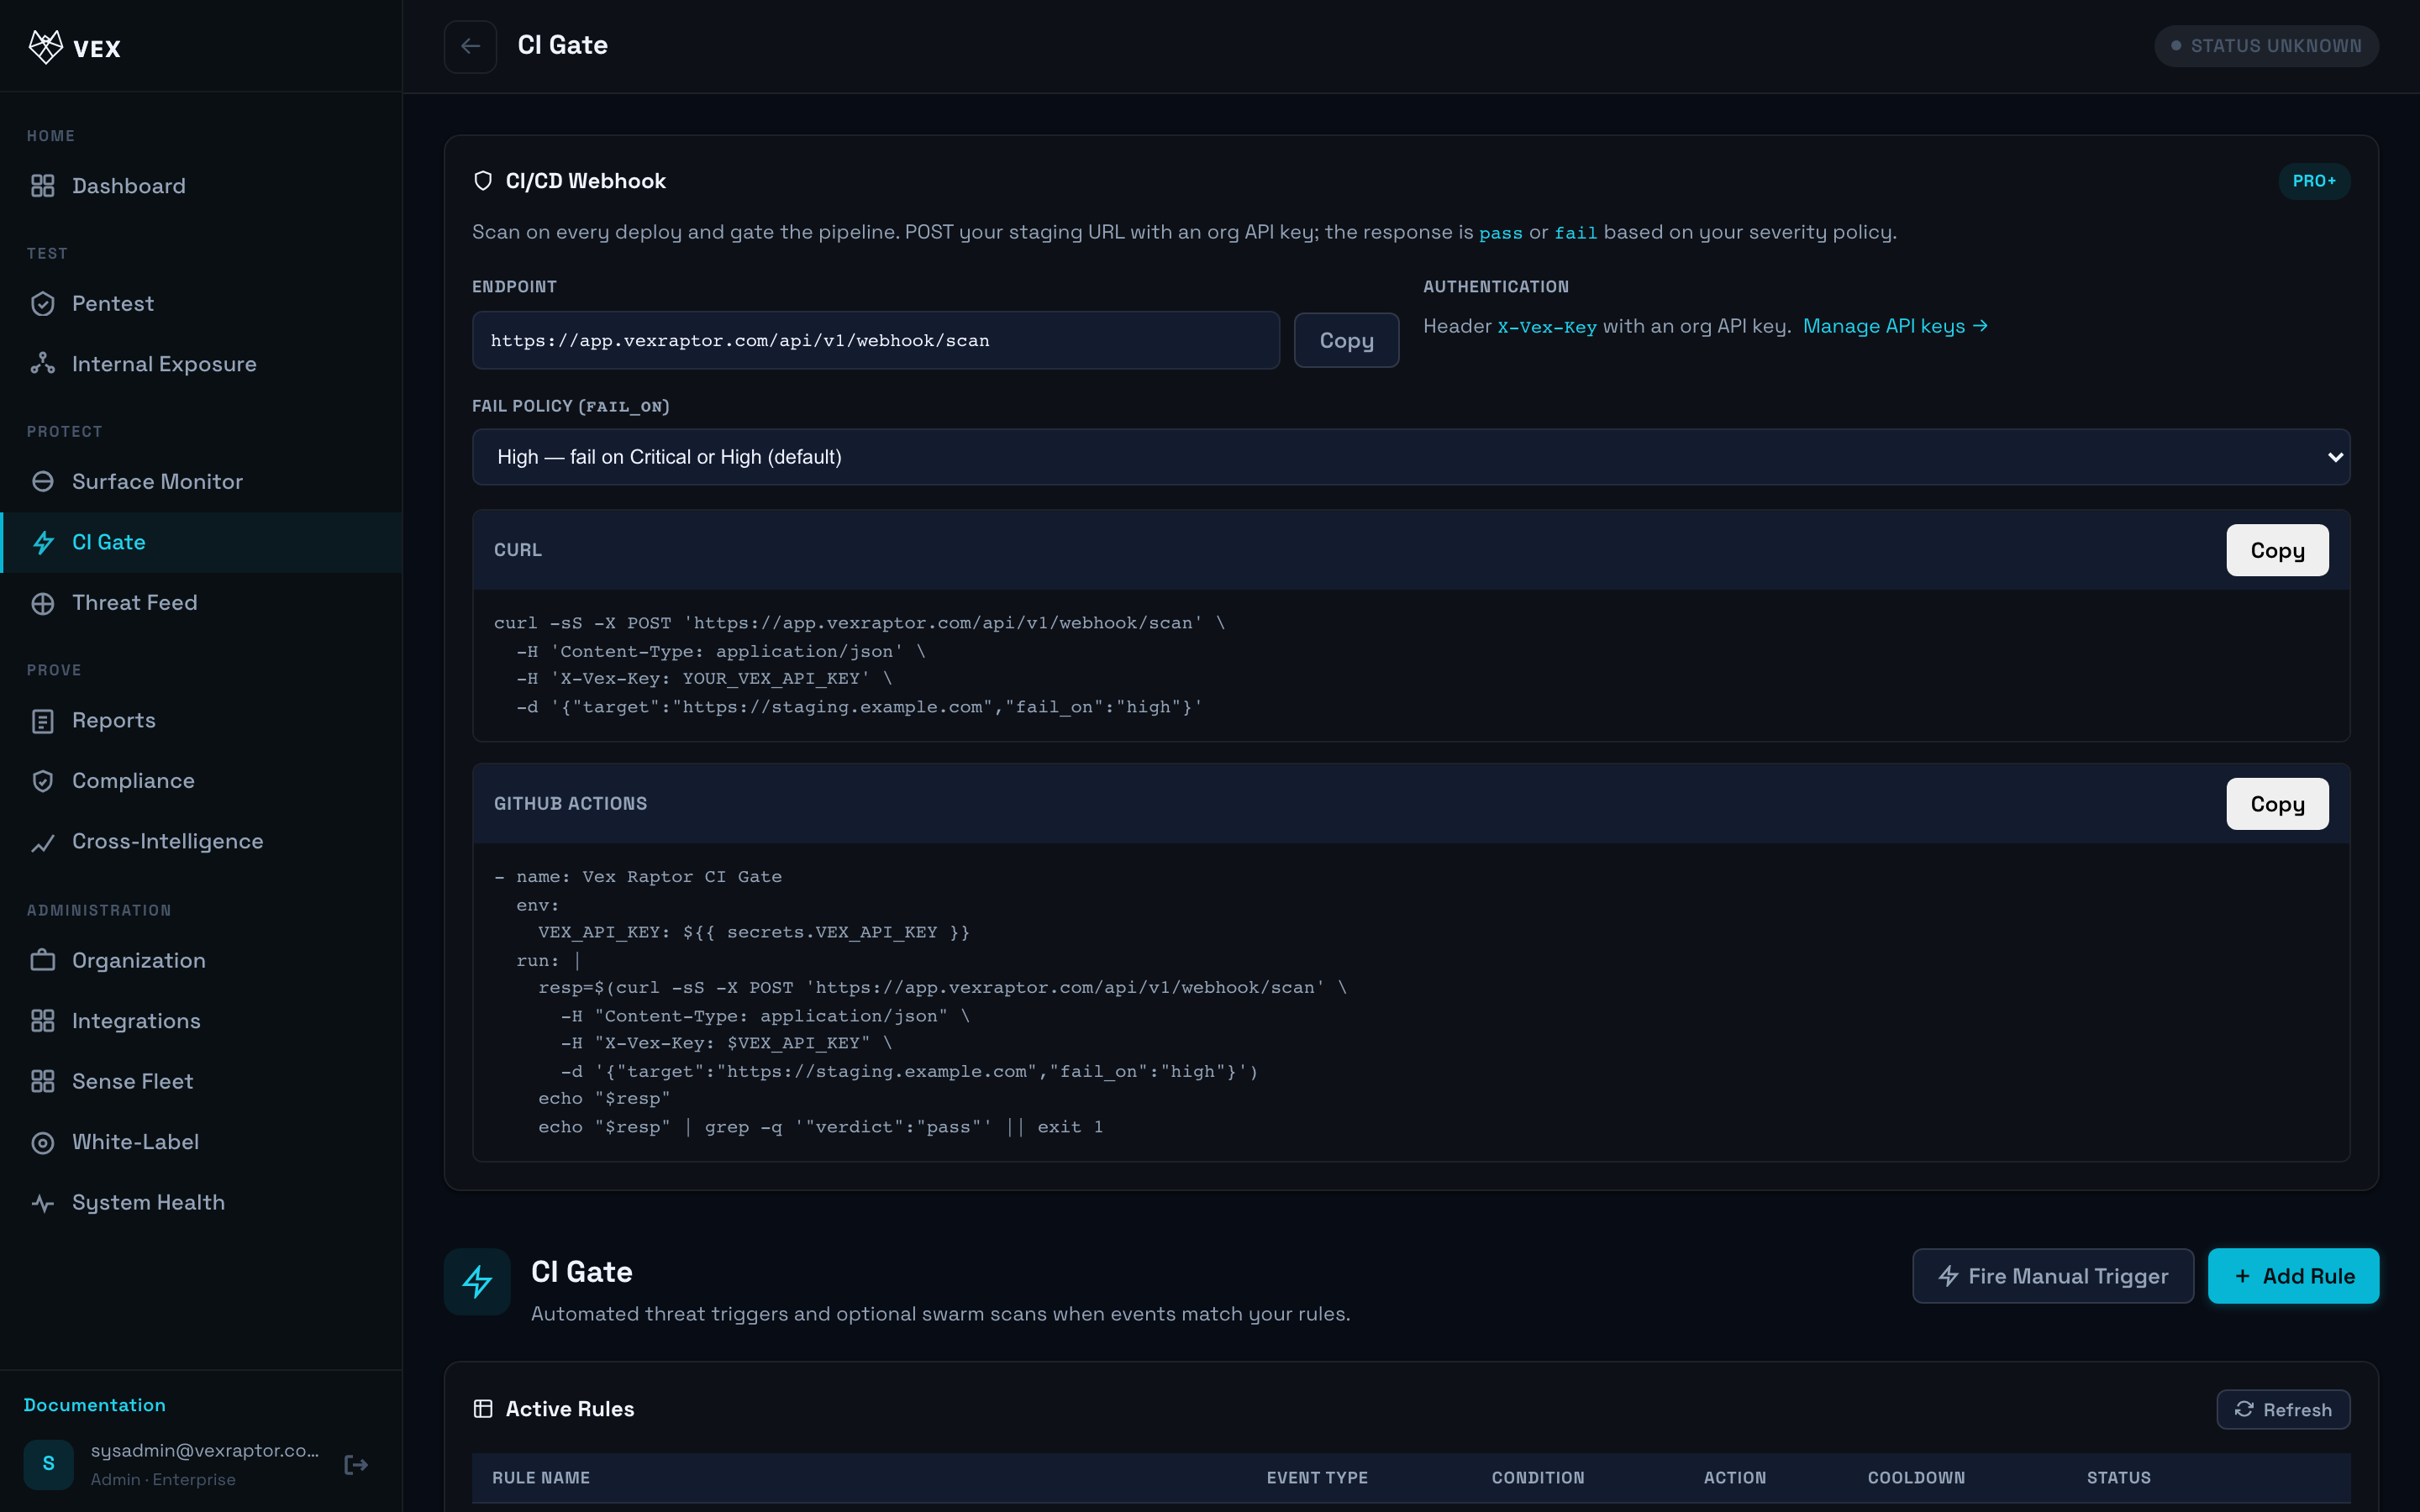Copy the GitHub Actions snippet
Viewport: 2420px width, 1512px height.
click(x=2277, y=804)
